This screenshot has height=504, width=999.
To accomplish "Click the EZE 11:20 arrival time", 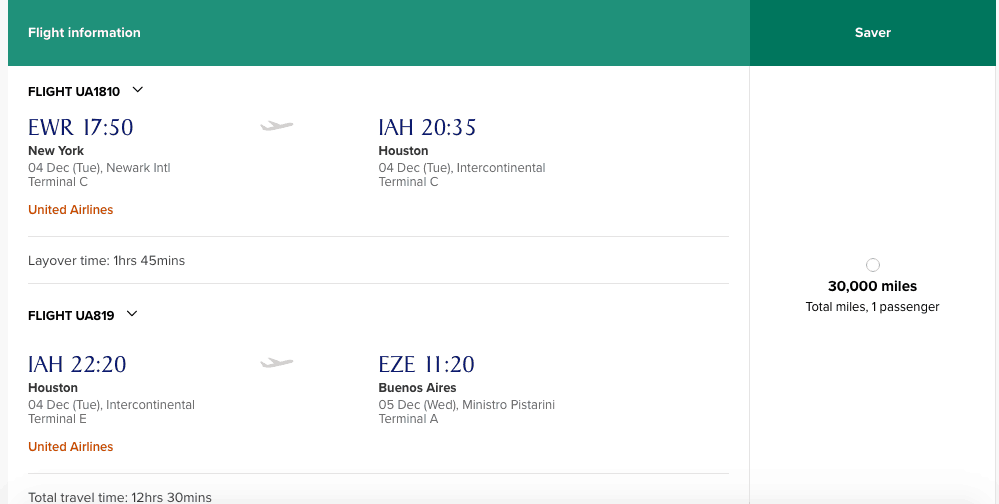I will [426, 365].
